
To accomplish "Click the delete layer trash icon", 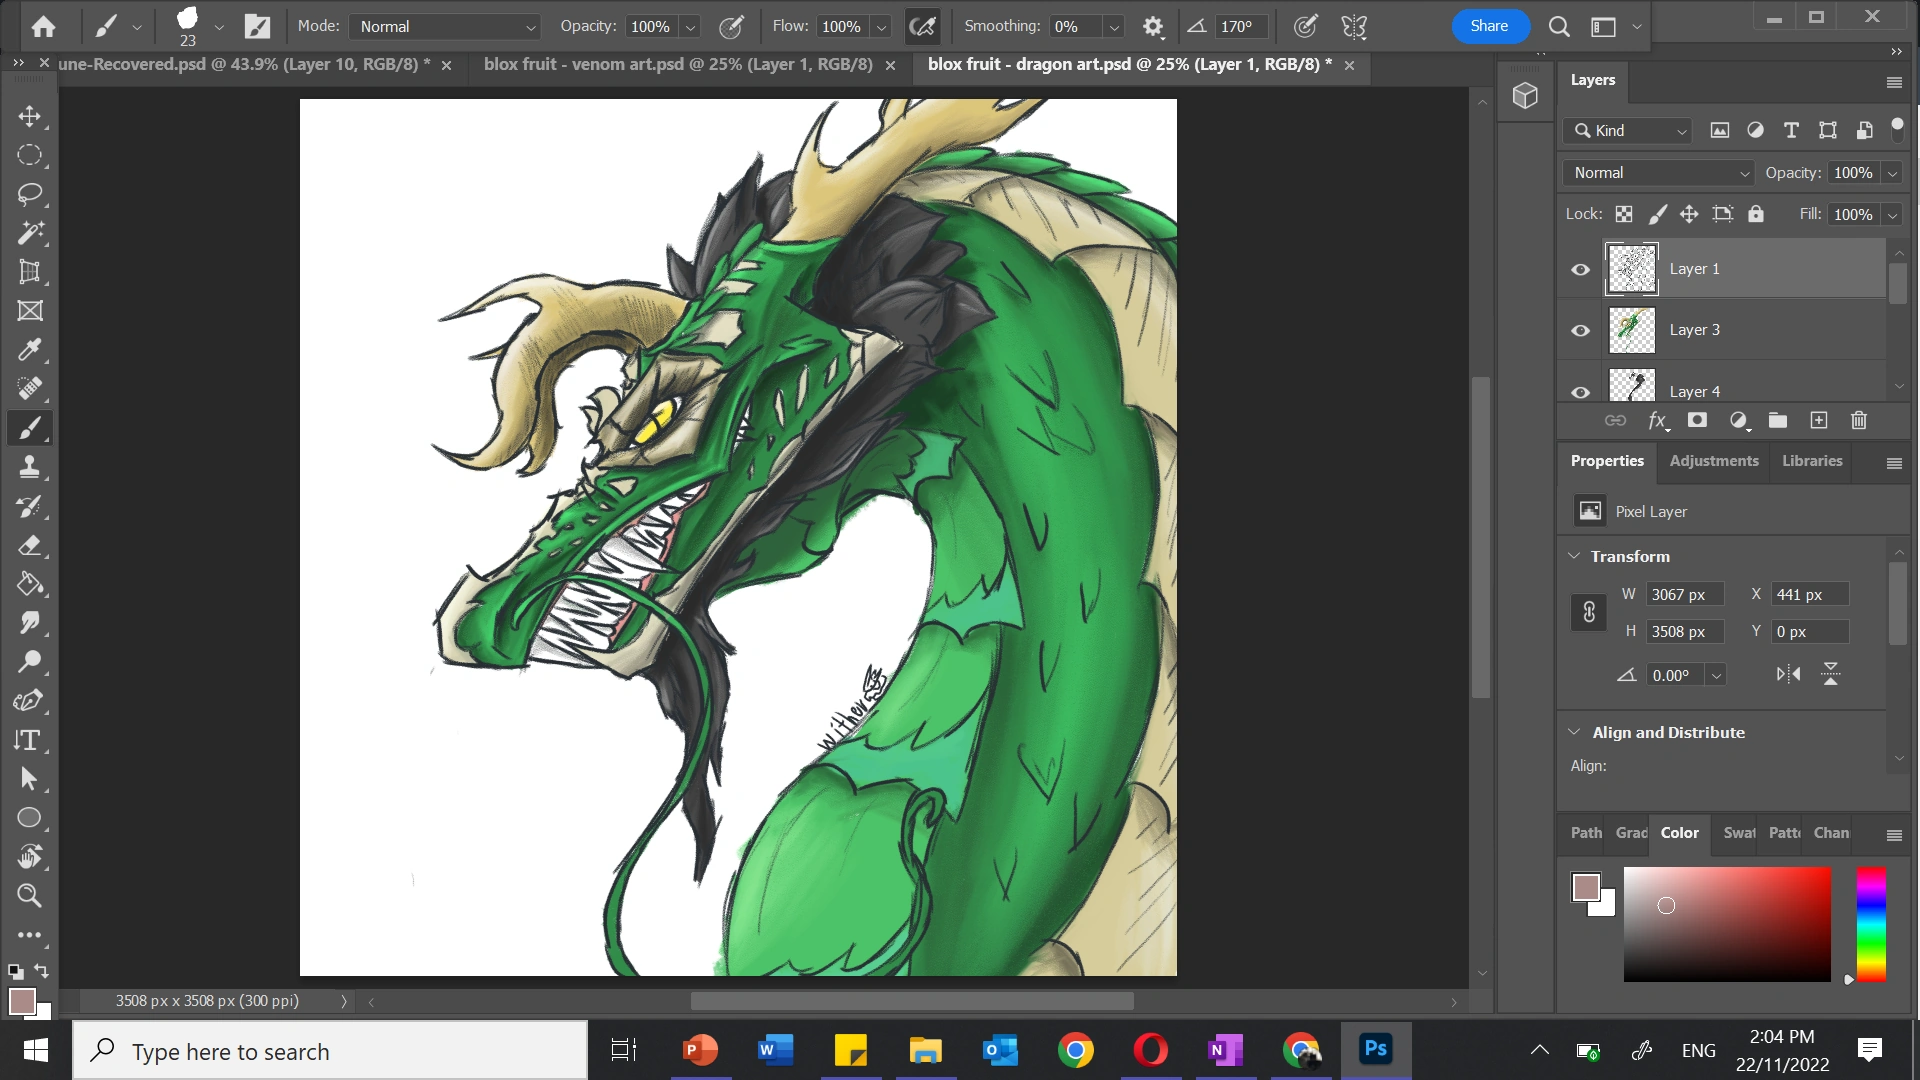I will (x=1859, y=421).
